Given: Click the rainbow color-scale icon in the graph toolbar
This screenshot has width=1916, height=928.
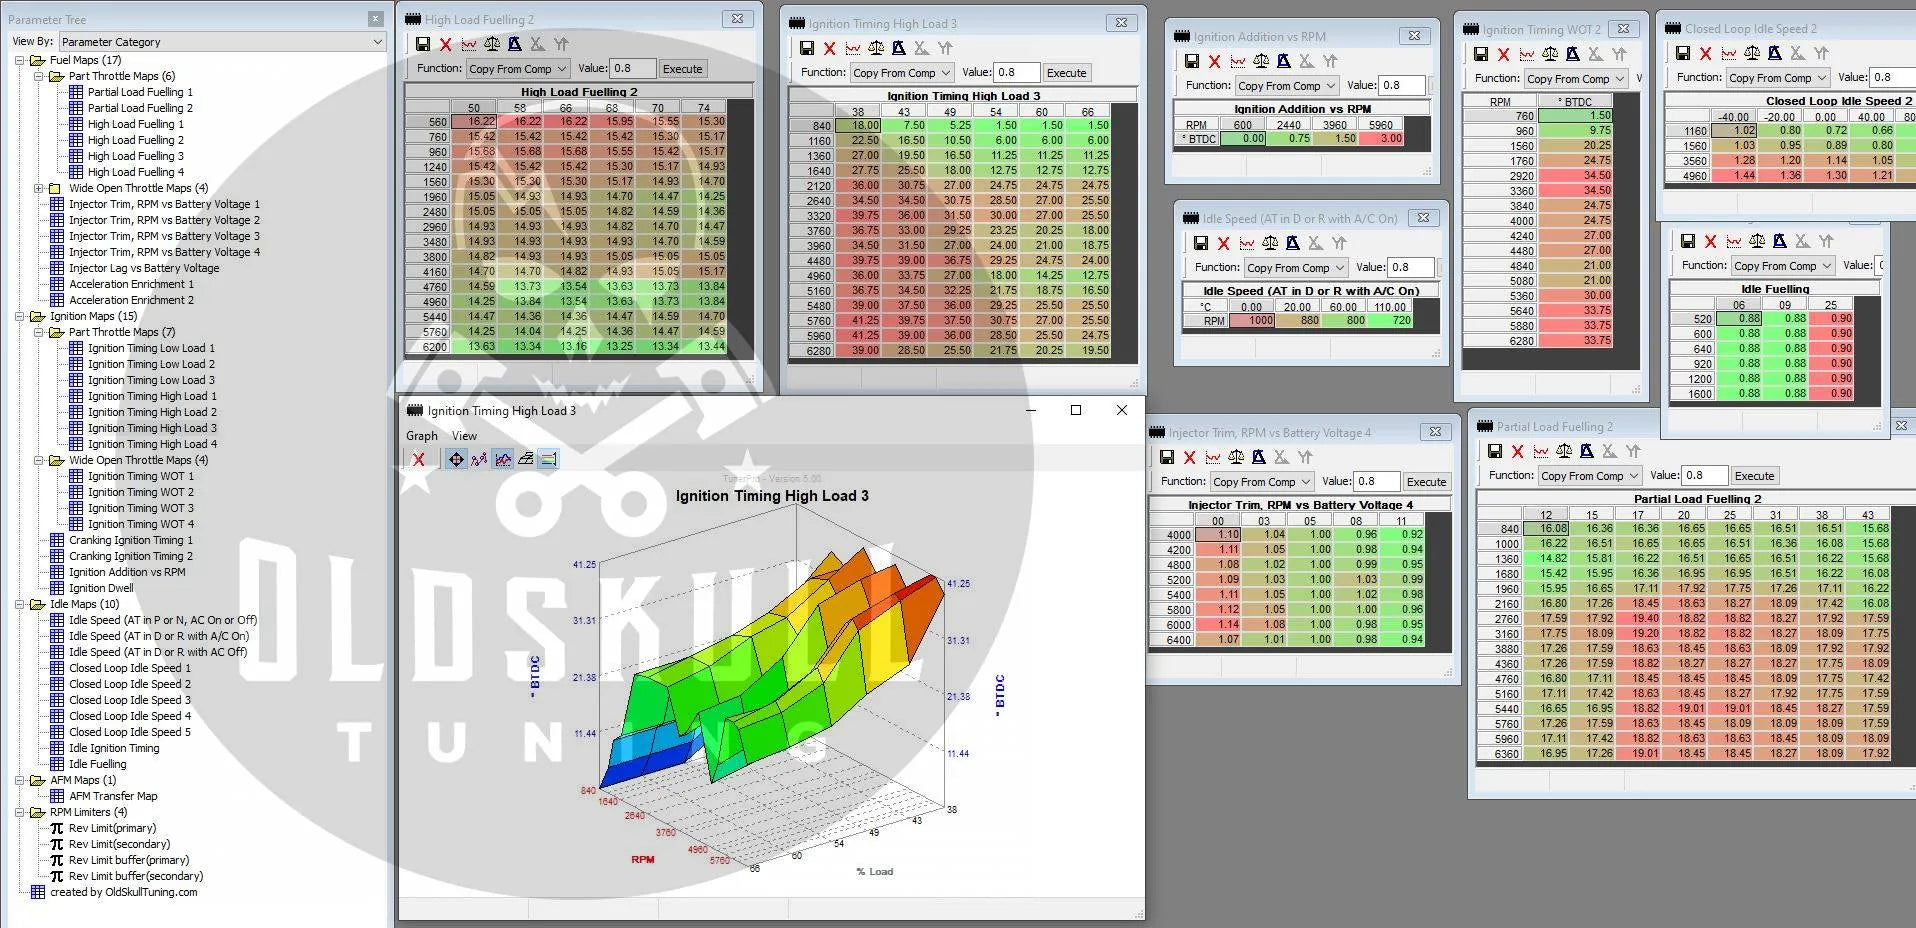Looking at the screenshot, I should coord(548,459).
